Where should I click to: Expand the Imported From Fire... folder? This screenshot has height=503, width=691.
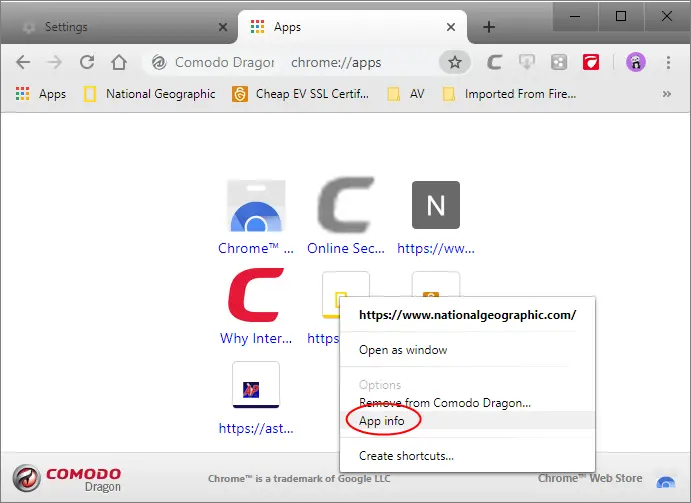click(x=509, y=94)
